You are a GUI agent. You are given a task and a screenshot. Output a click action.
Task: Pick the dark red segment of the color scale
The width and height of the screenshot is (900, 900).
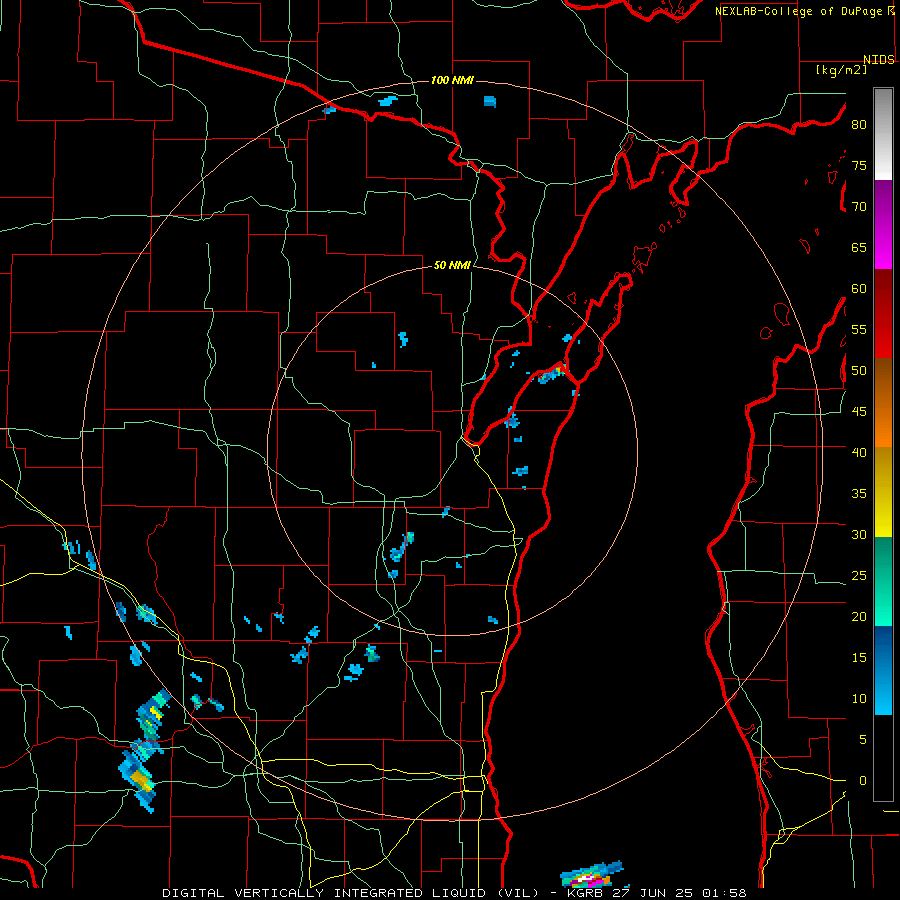[x=883, y=314]
